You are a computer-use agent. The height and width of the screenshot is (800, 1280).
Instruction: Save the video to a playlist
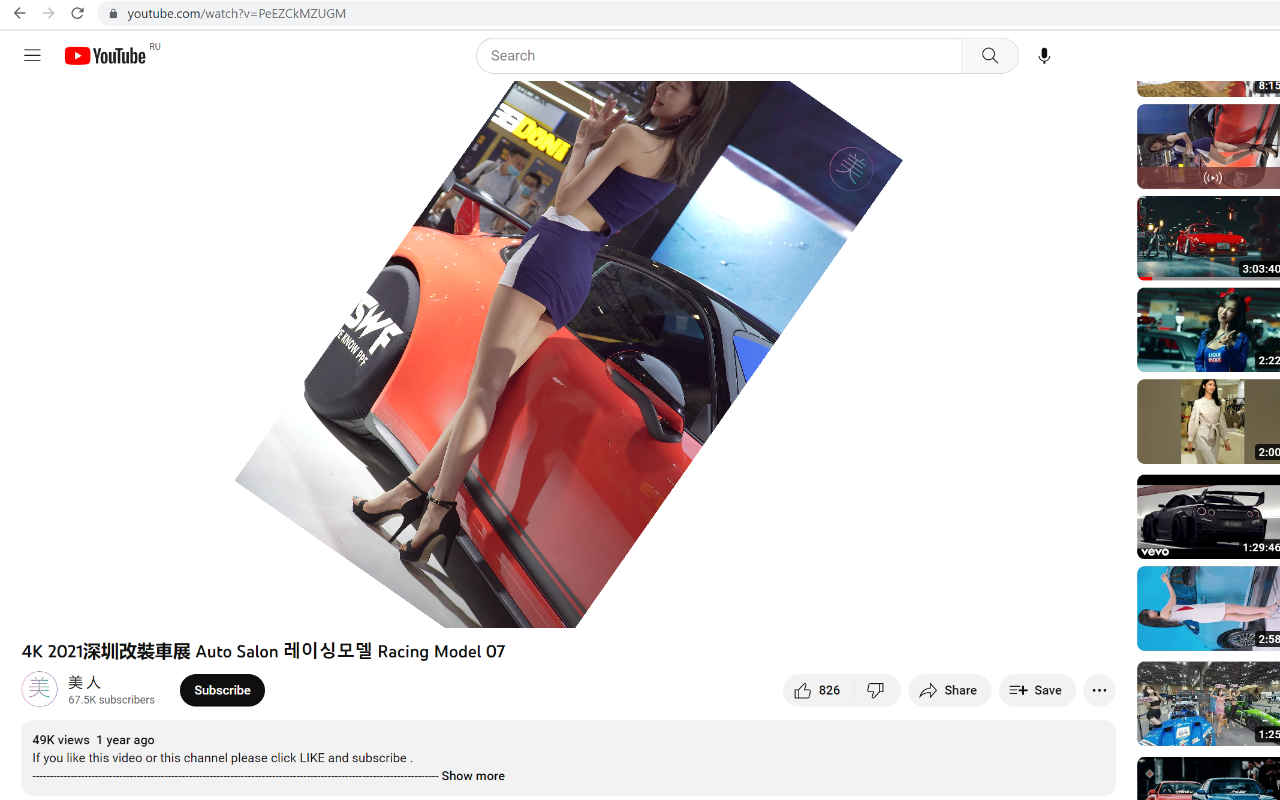click(1036, 690)
